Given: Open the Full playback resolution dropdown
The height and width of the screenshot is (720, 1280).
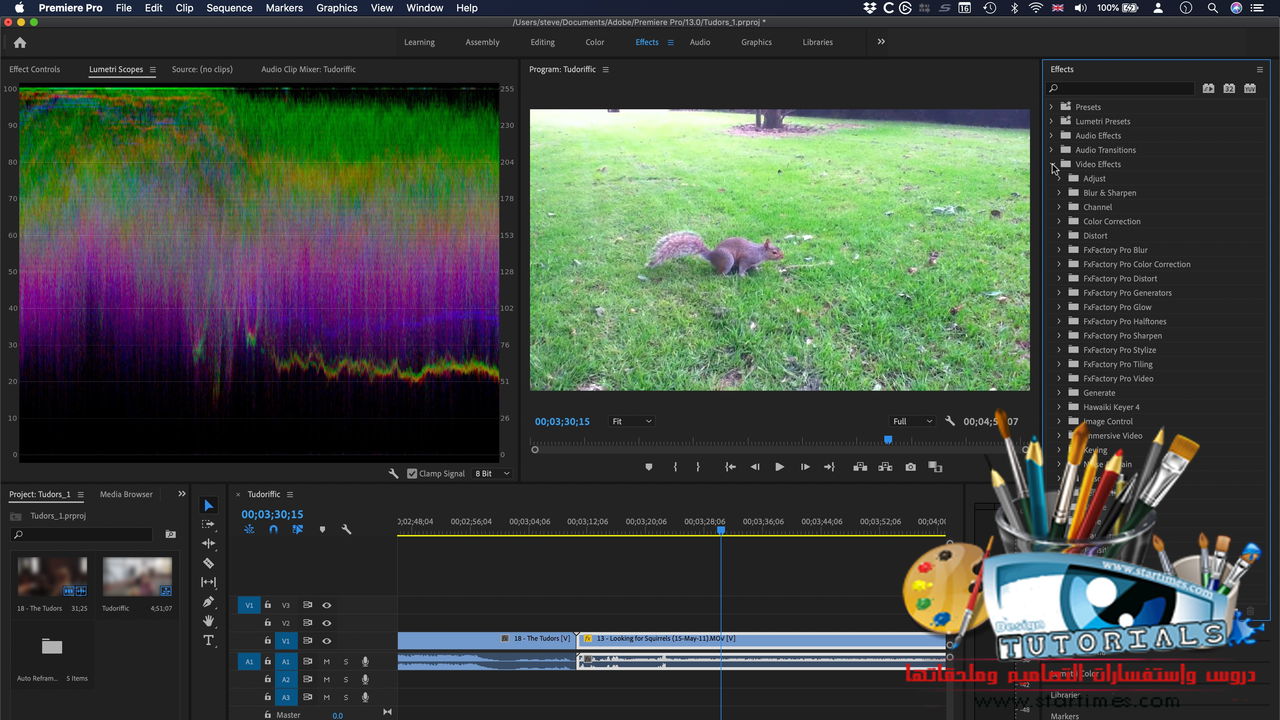Looking at the screenshot, I should (x=912, y=421).
